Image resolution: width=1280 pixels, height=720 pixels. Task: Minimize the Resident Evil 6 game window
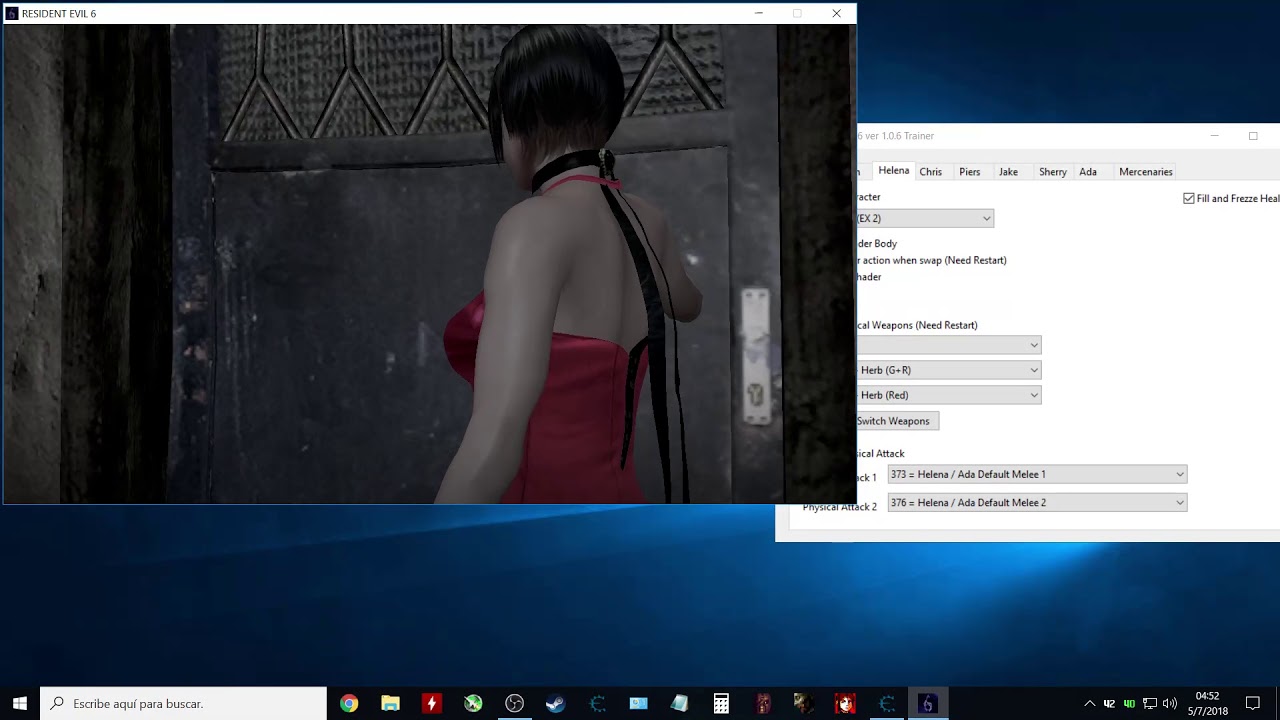coord(759,14)
